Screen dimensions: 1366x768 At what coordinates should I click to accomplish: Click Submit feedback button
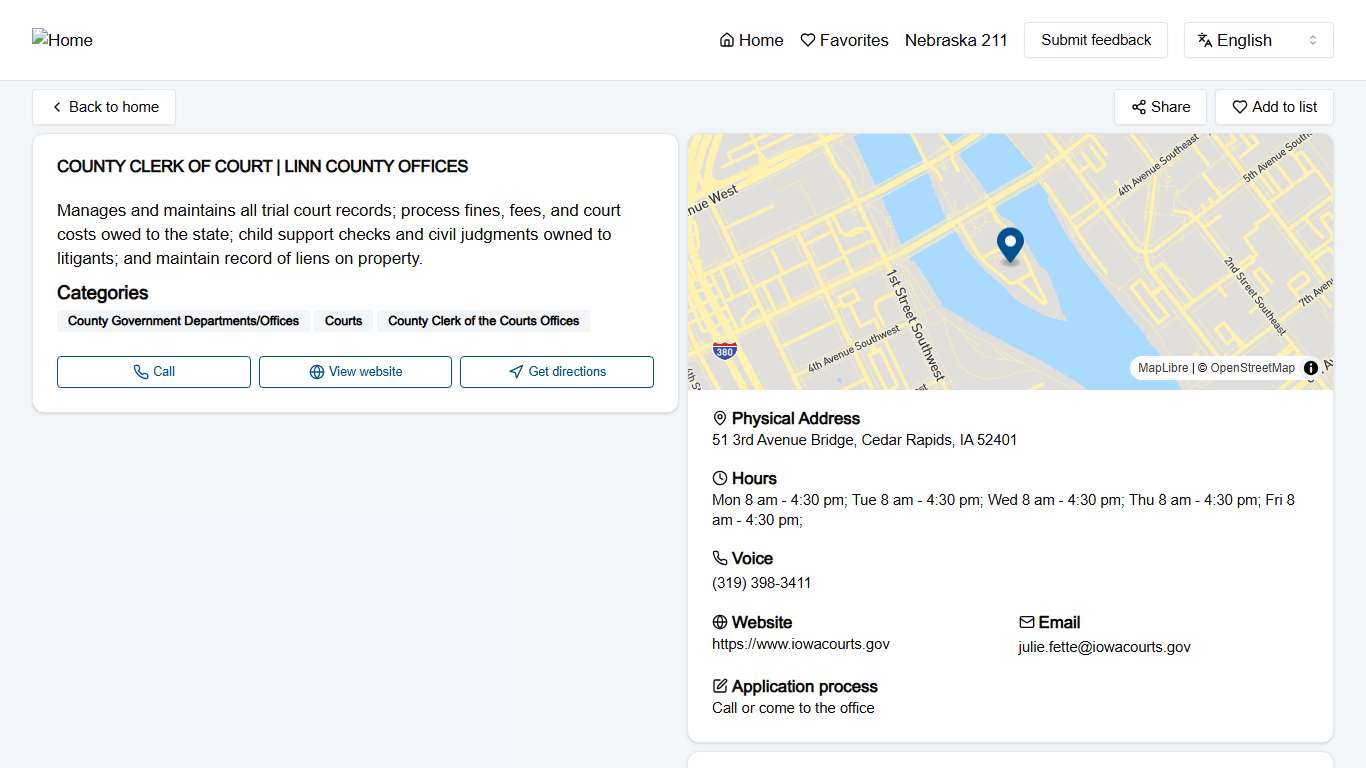(x=1095, y=40)
